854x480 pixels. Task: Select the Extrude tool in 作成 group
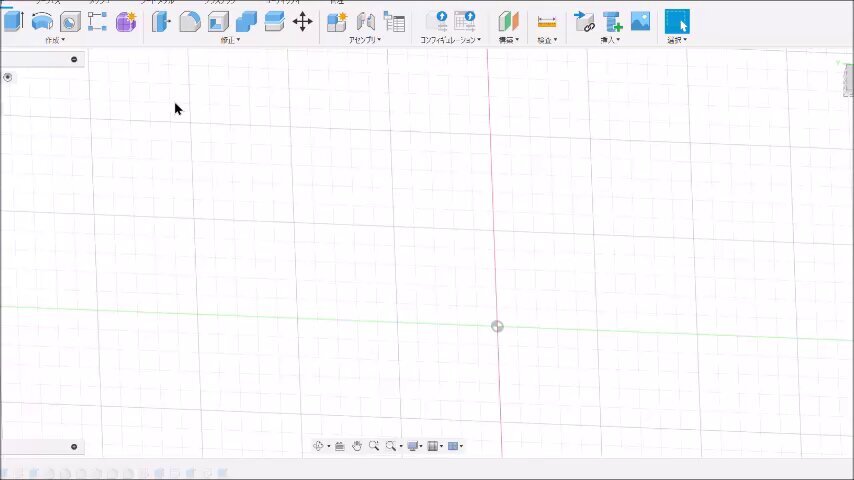click(x=14, y=21)
